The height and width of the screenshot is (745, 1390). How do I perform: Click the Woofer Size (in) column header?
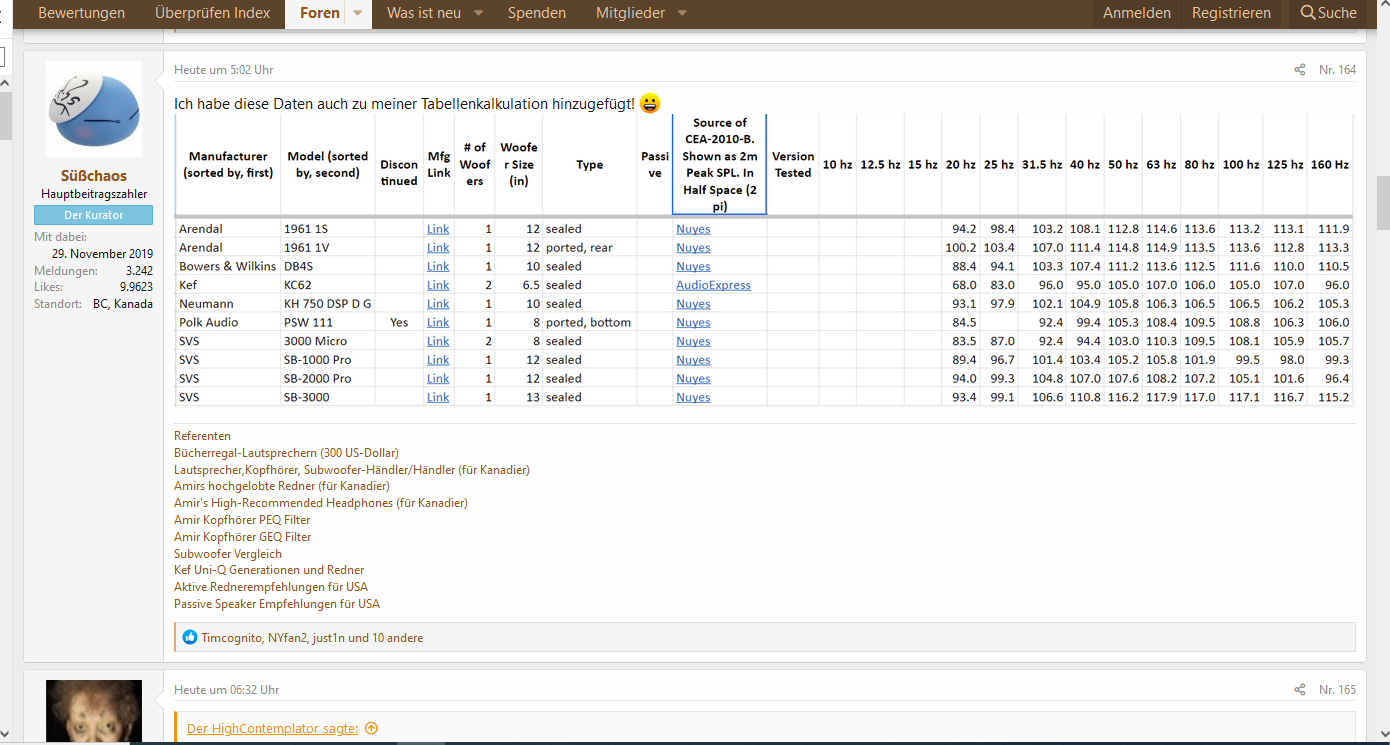(518, 165)
